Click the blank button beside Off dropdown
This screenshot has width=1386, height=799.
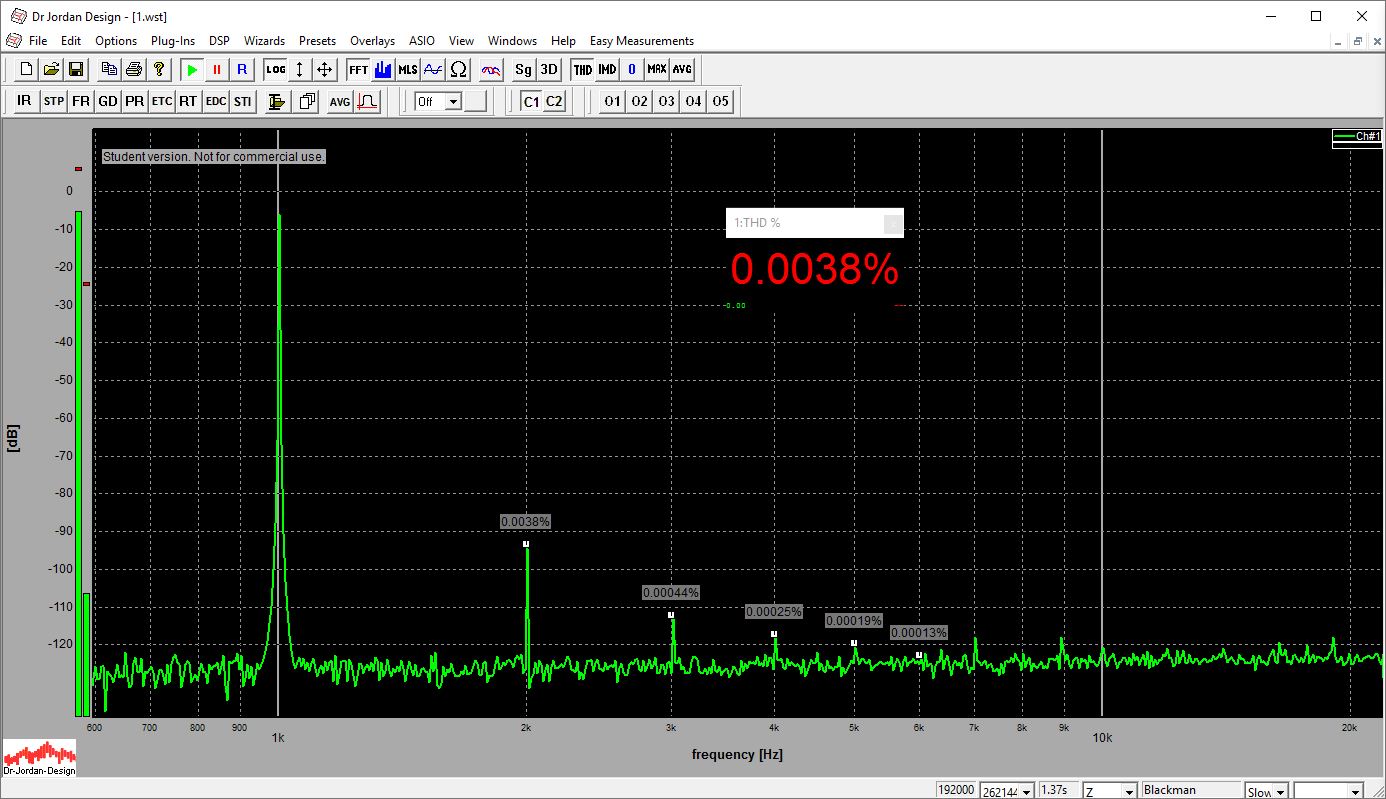pos(475,101)
